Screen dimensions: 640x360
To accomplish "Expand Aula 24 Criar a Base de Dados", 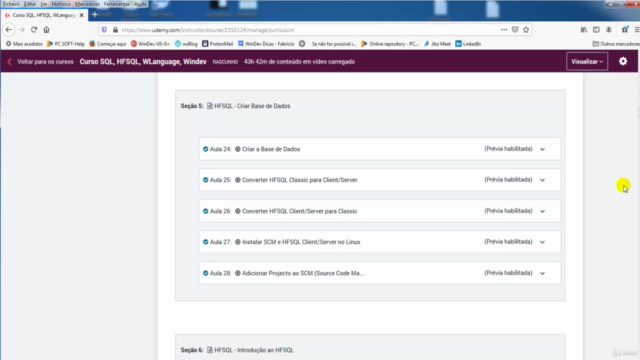I will click(542, 149).
